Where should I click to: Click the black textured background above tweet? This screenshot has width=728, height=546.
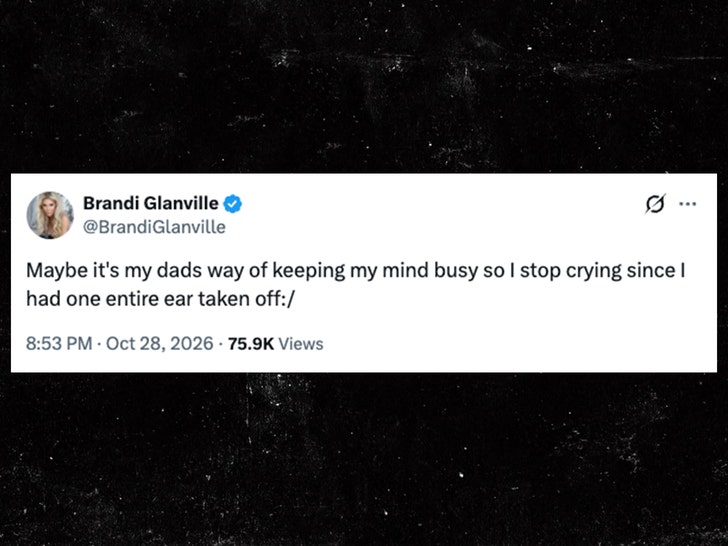click(364, 86)
